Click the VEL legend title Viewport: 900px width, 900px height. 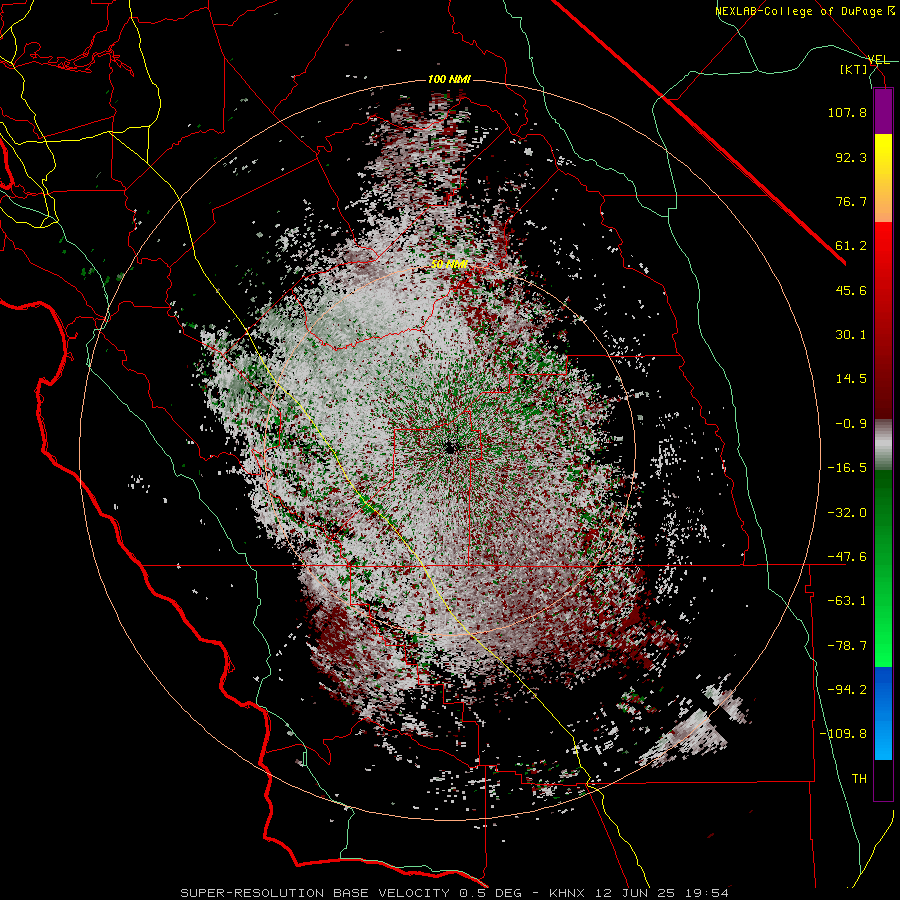pos(878,60)
